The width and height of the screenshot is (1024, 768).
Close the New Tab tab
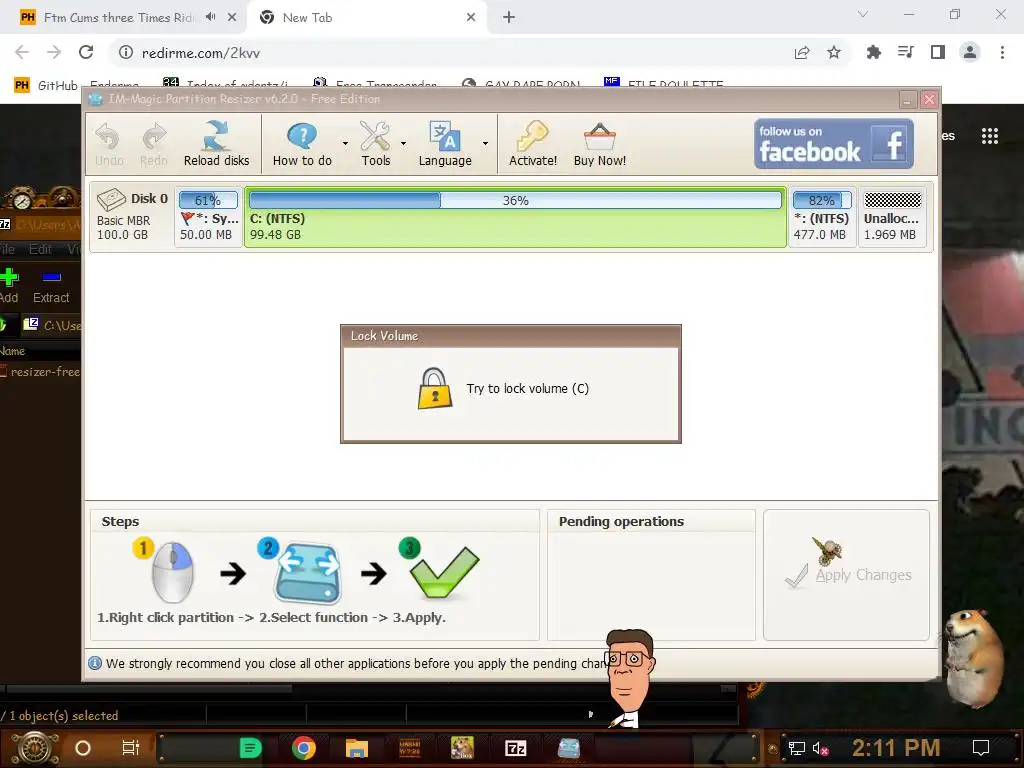click(471, 18)
